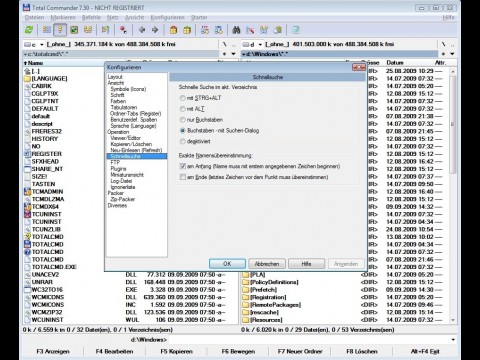Open the Netz menu

coord(113,17)
